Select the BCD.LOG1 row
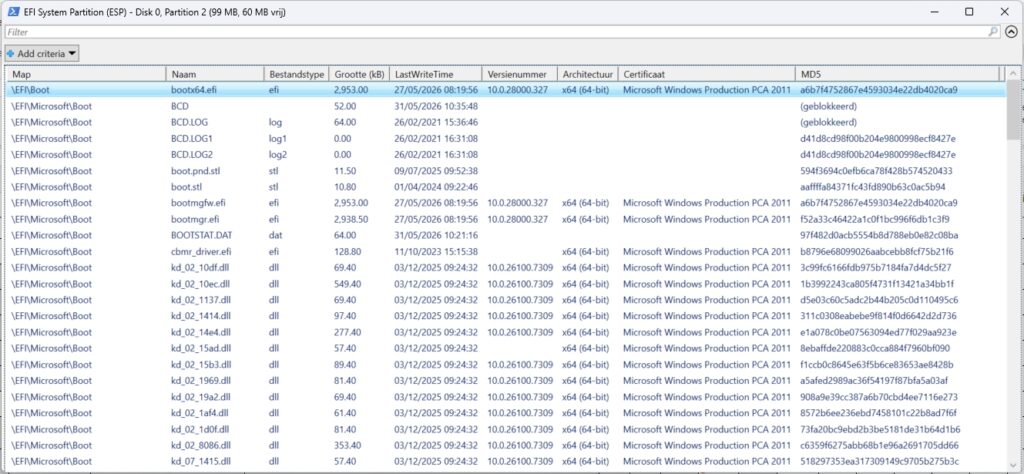Viewport: 1024px width, 474px height. 506,138
